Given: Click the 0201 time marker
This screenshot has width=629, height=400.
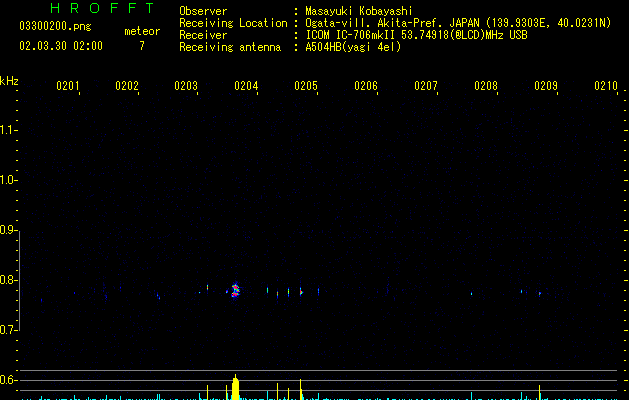Looking at the screenshot, I should click(67, 86).
